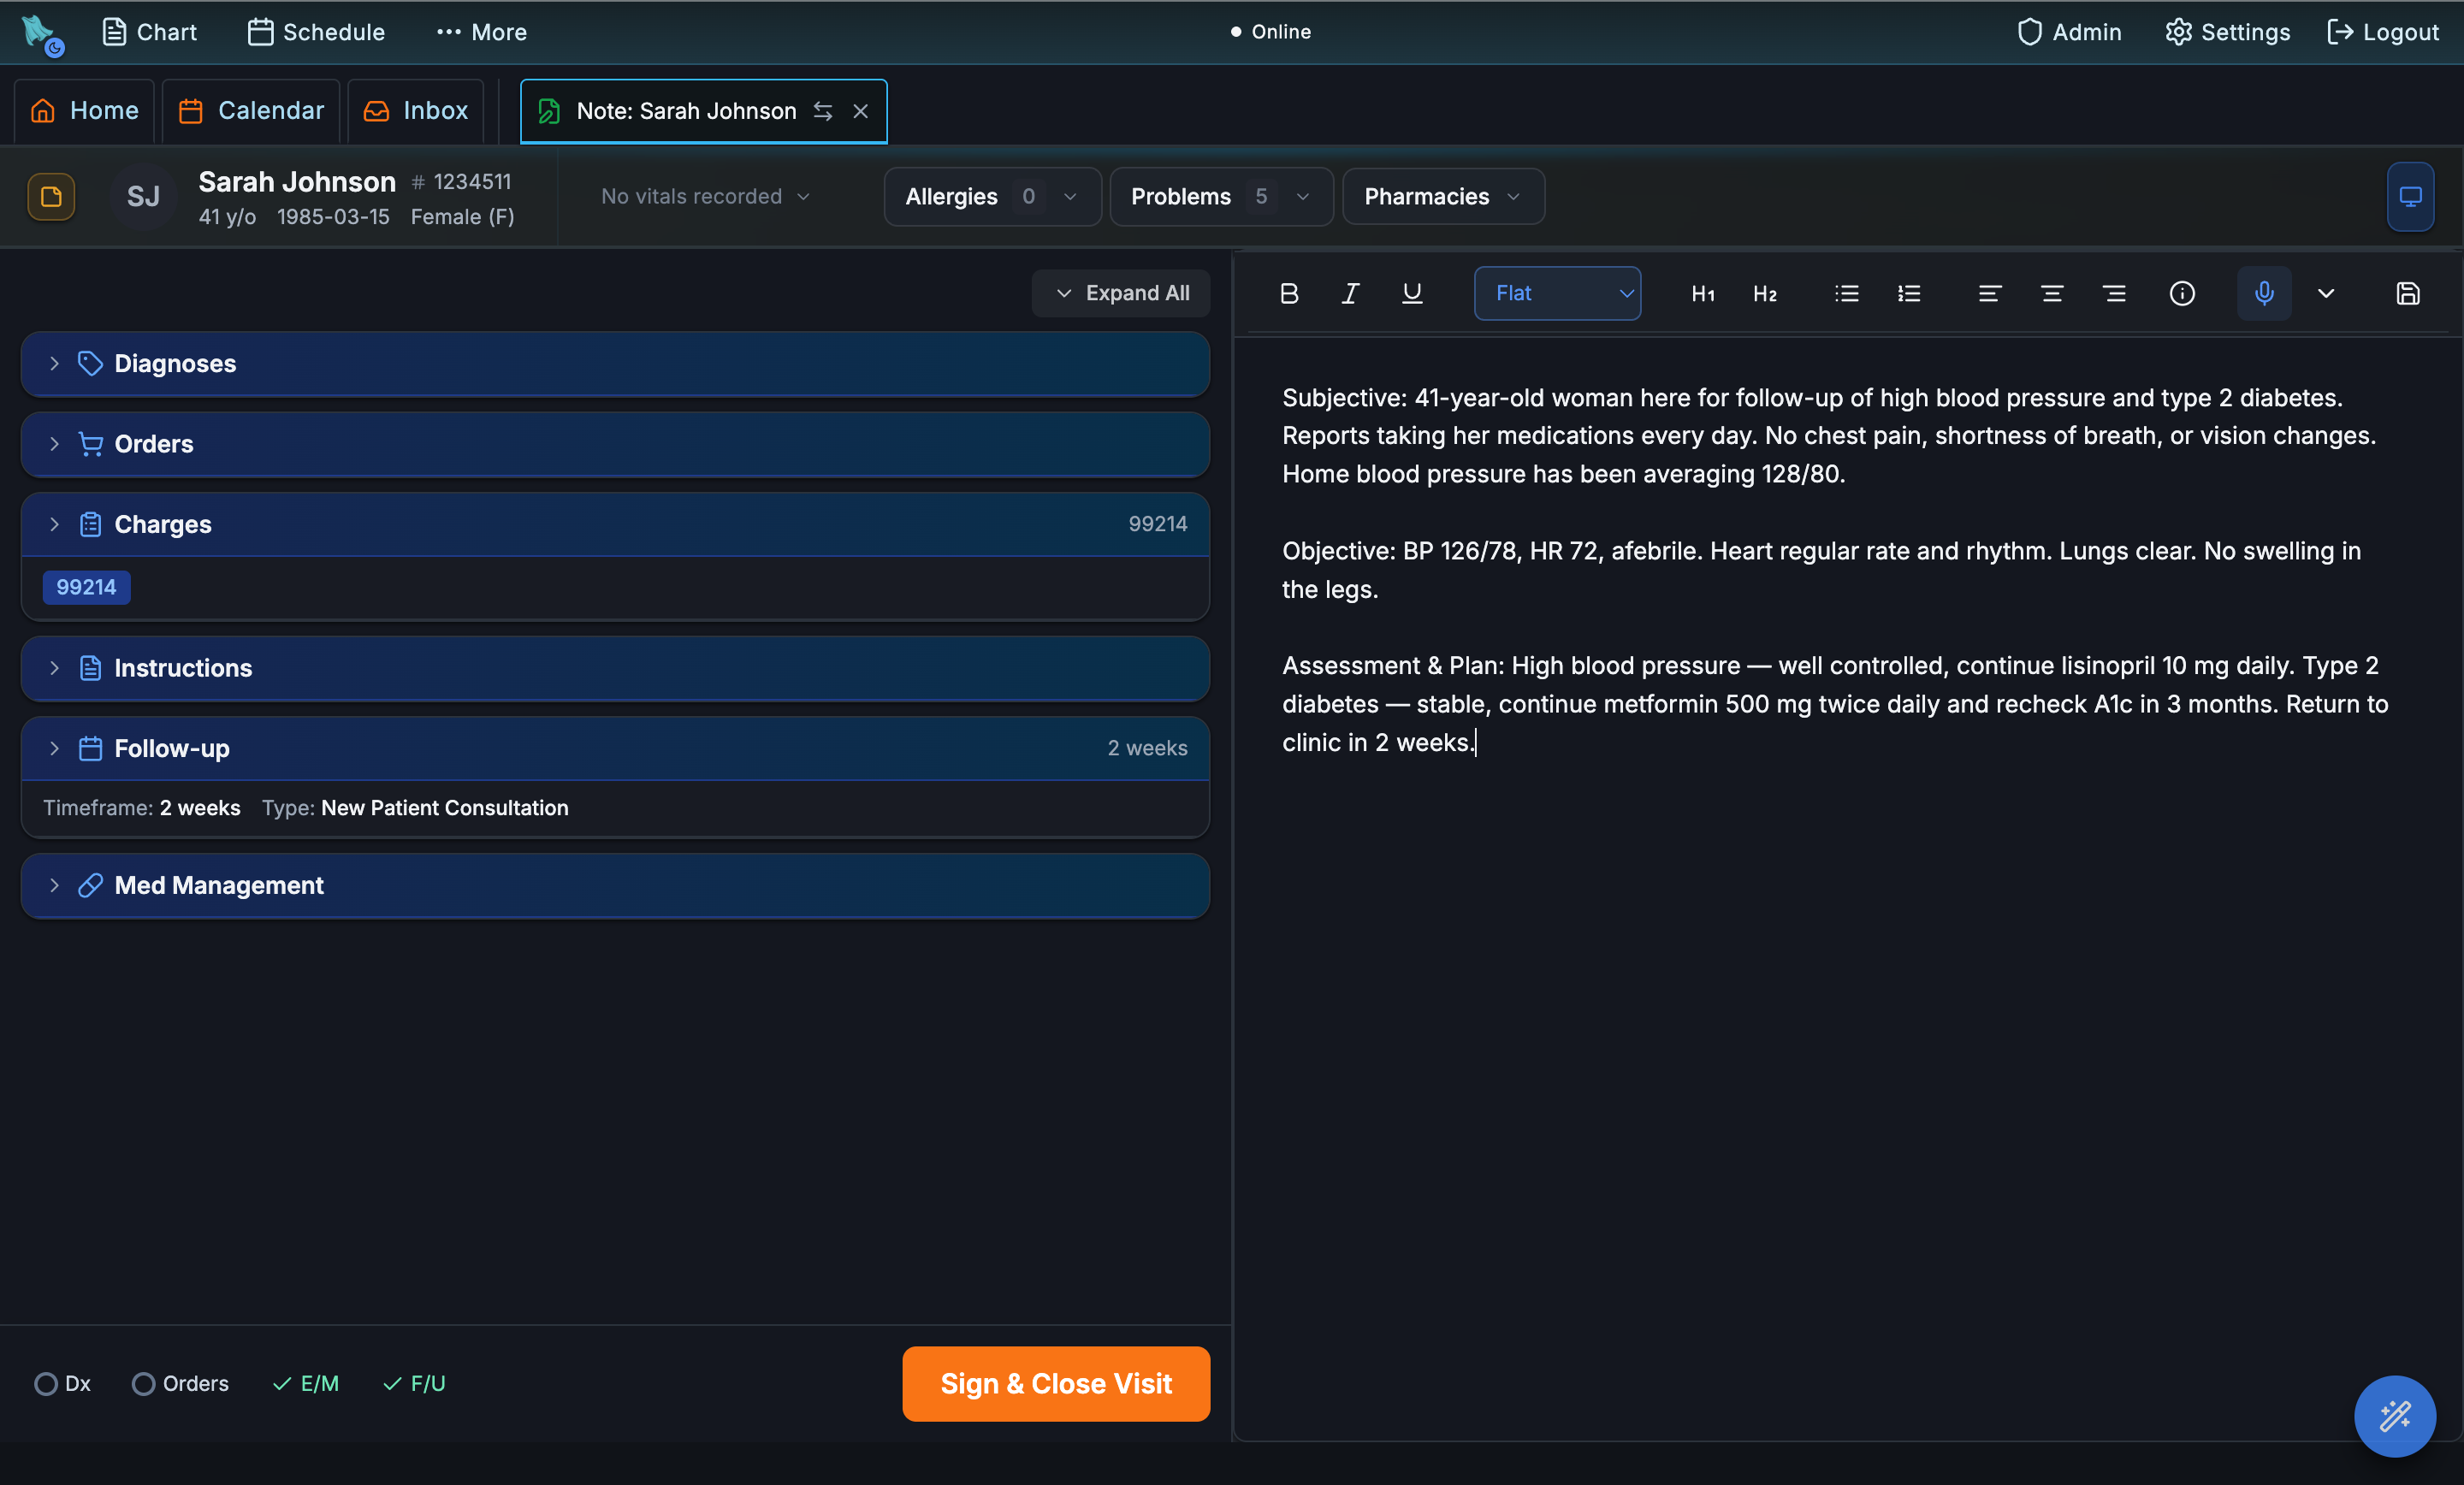This screenshot has width=2464, height=1485.
Task: Click the swap arrows icon on the note tab
Action: click(x=823, y=111)
